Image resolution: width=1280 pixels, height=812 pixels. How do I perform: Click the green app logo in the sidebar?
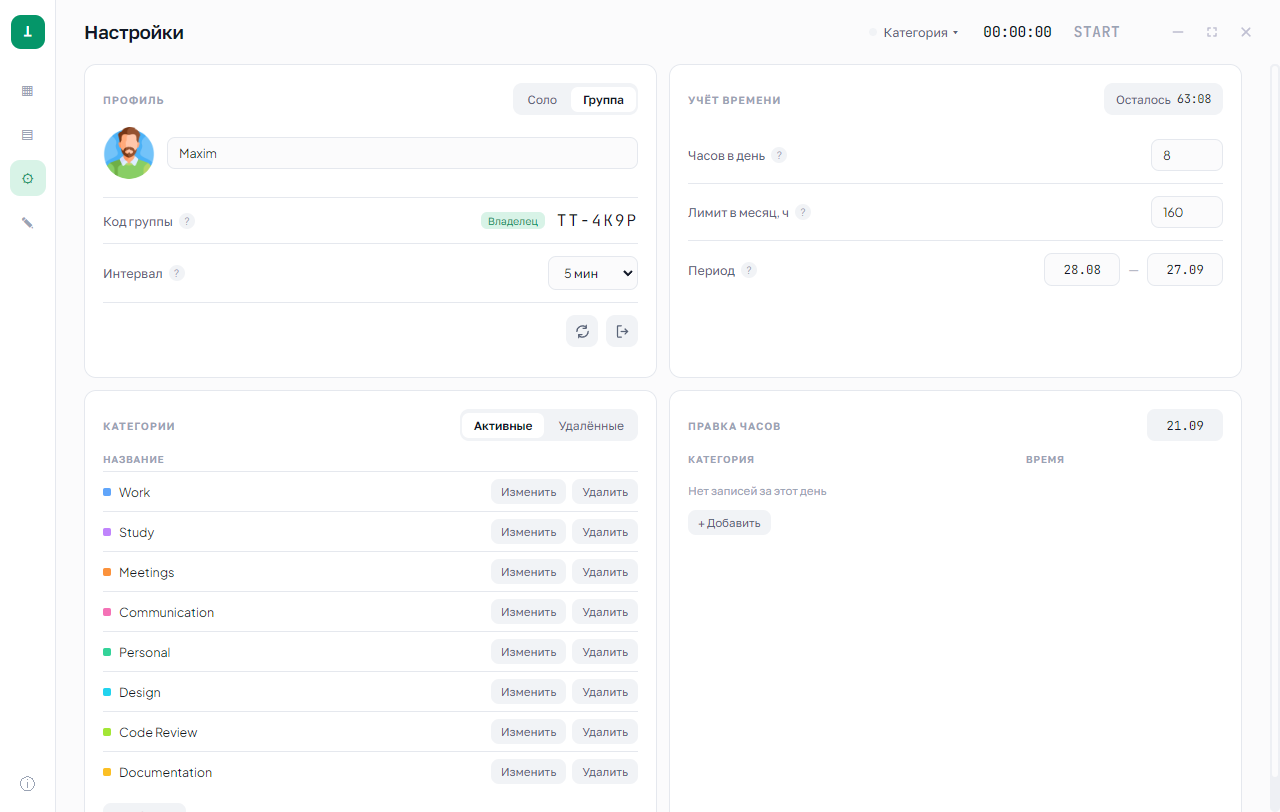point(28,32)
